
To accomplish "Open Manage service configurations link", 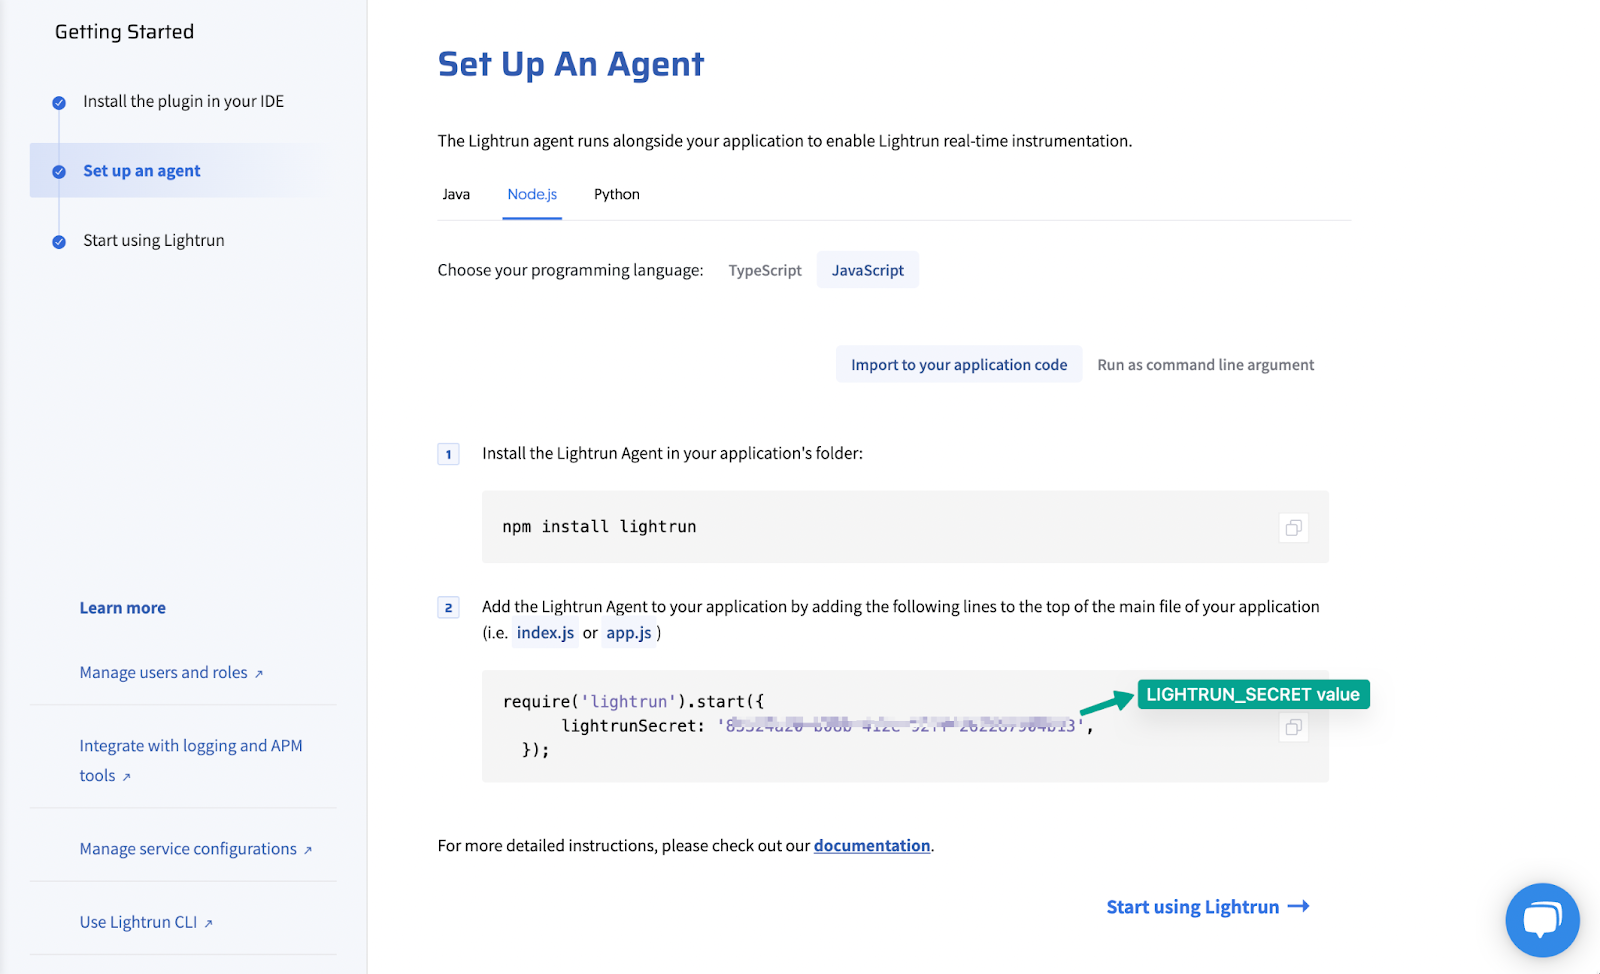I will [x=188, y=849].
